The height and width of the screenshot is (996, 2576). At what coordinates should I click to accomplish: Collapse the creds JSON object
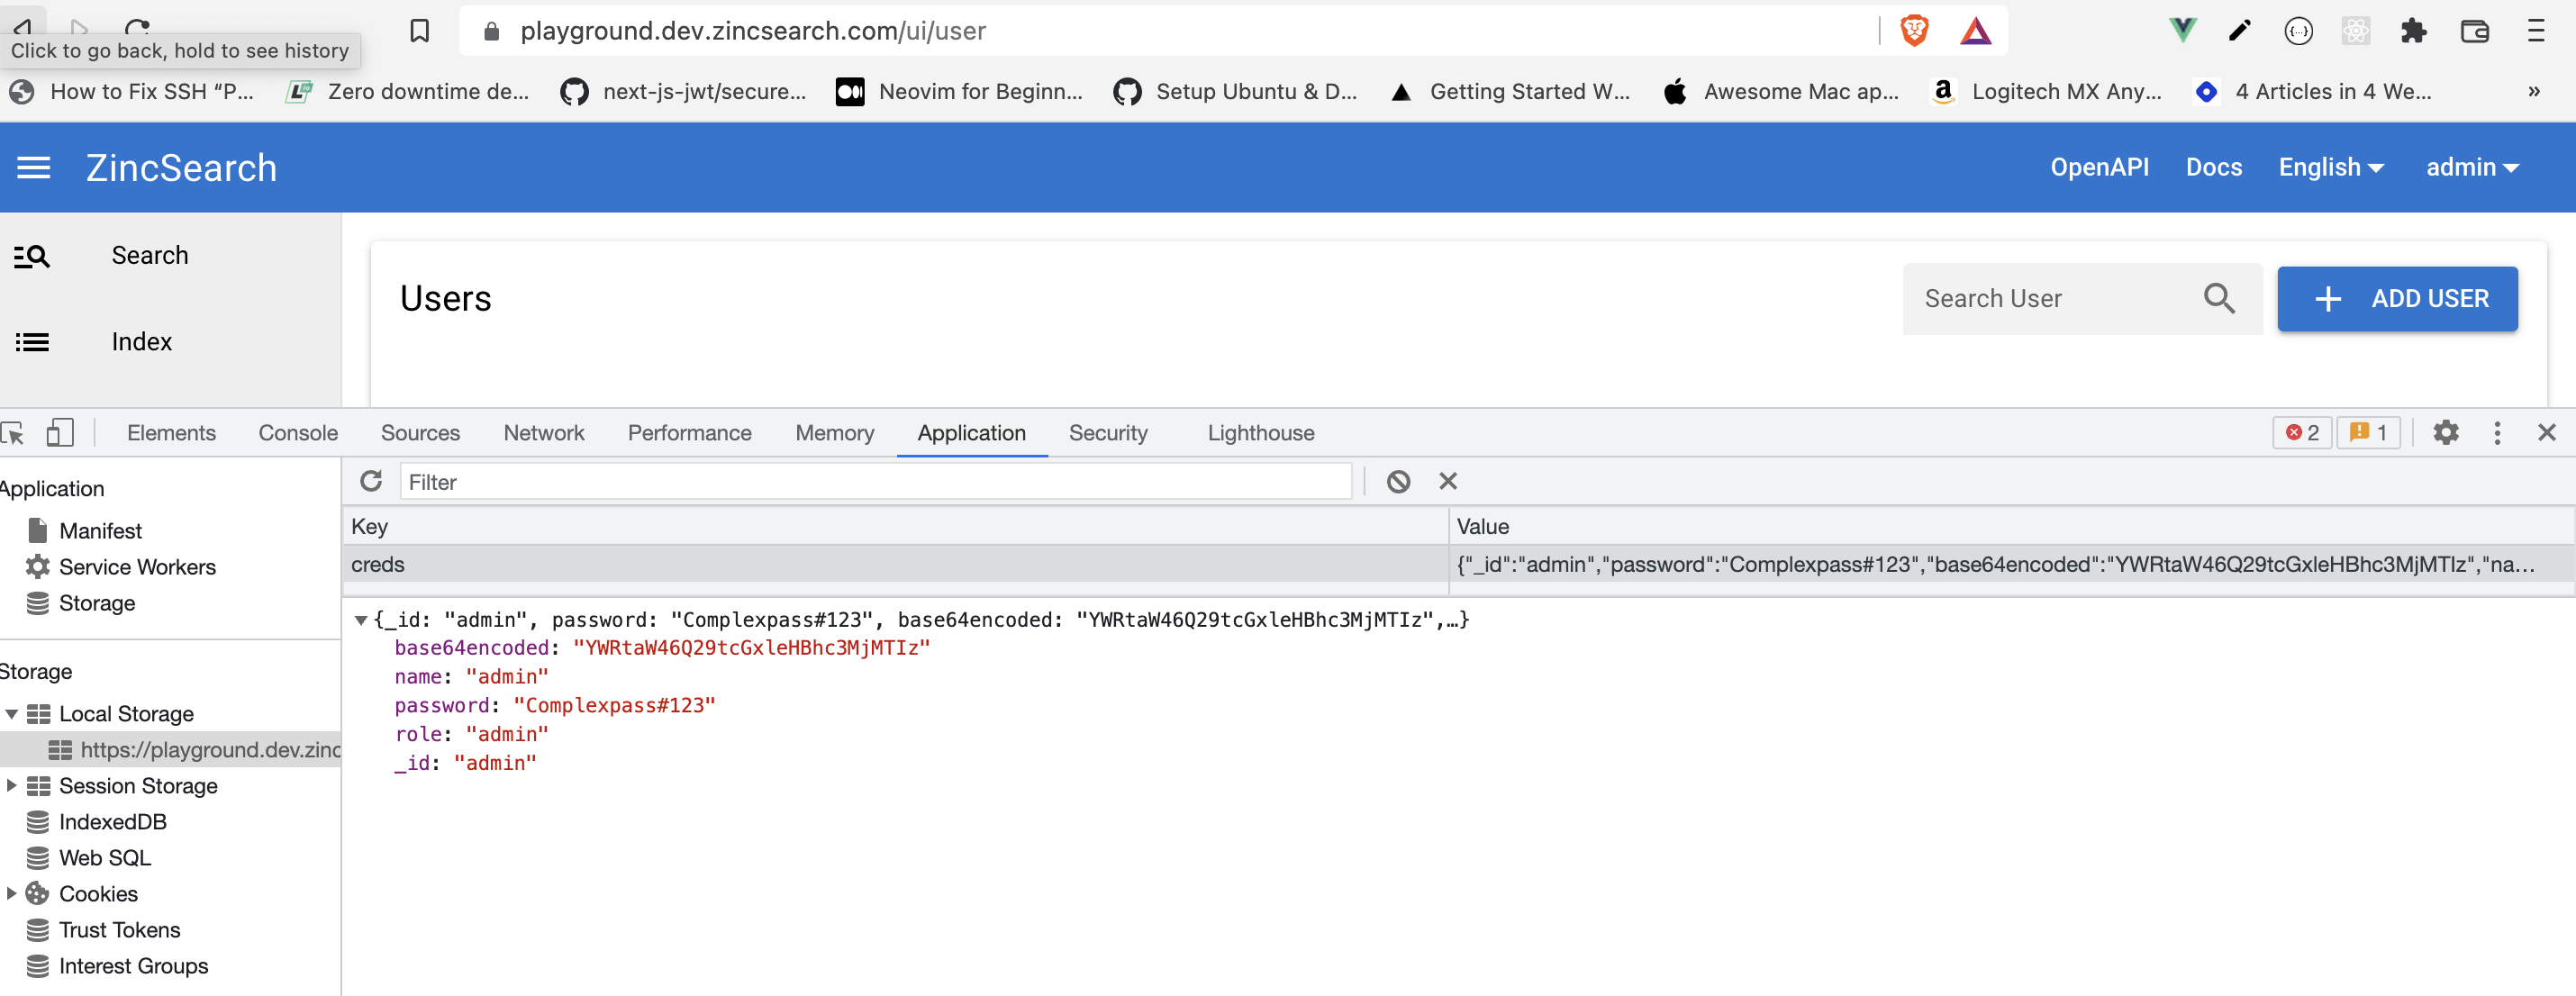362,619
